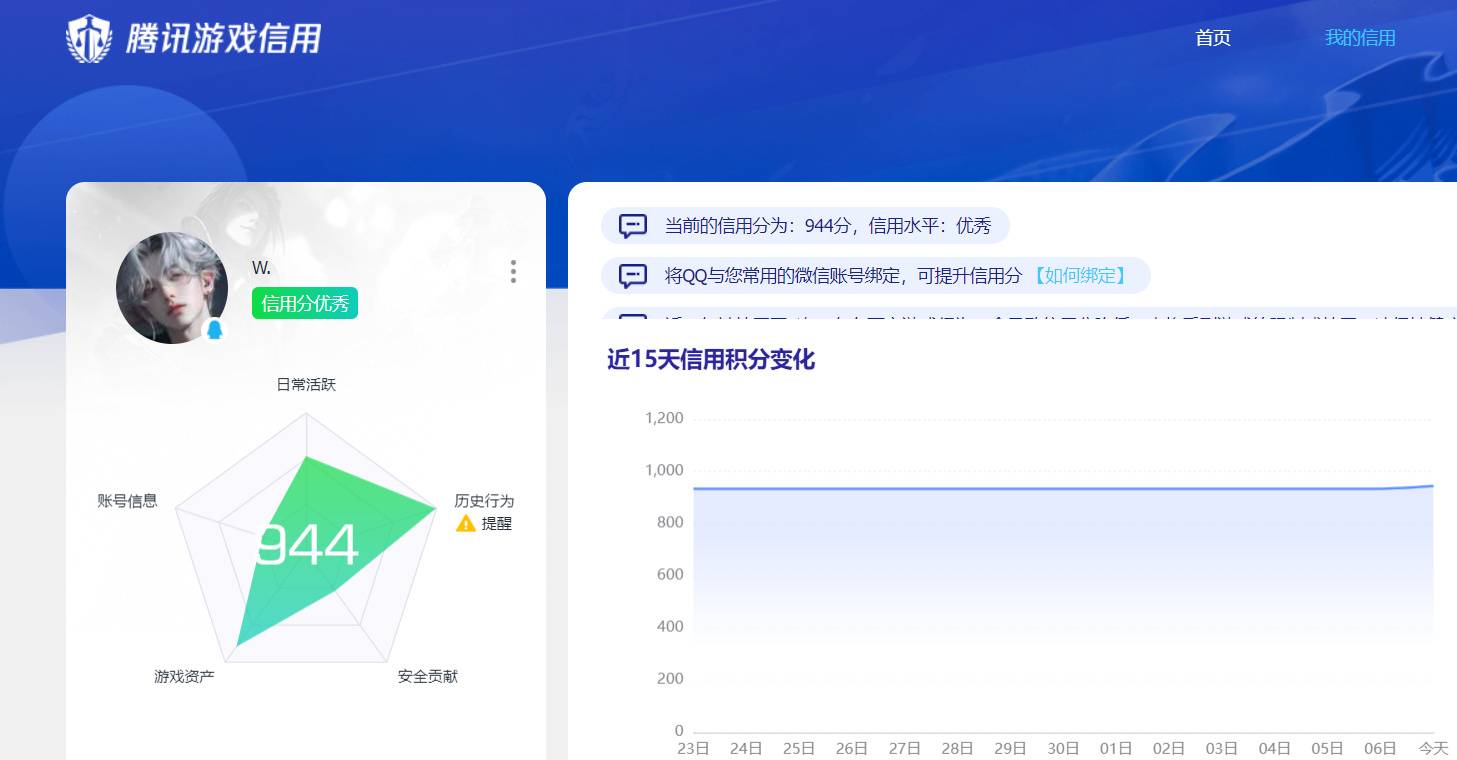This screenshot has height=760, width=1457.
Task: Click the user avatar picture
Action: click(172, 288)
